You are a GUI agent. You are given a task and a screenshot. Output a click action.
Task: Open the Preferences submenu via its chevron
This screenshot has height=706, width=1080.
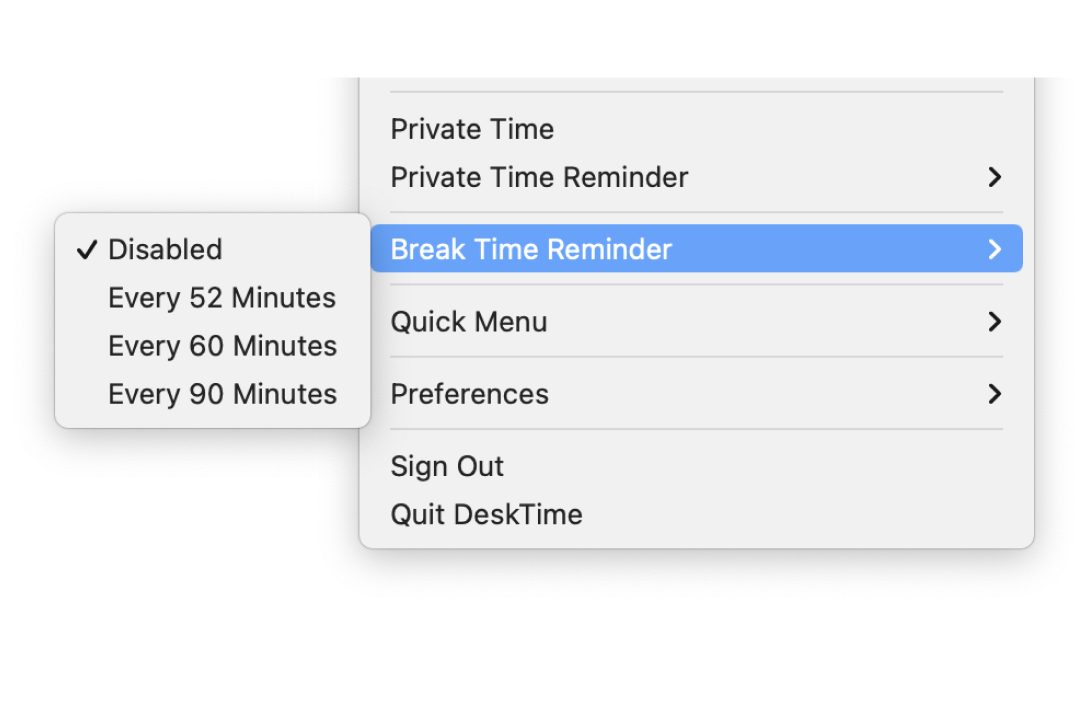coord(994,394)
